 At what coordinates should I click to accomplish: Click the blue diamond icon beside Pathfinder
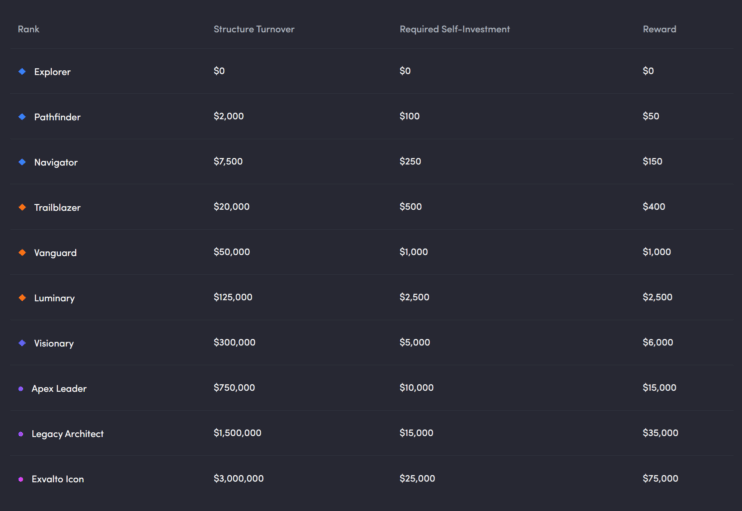pyautogui.click(x=22, y=117)
